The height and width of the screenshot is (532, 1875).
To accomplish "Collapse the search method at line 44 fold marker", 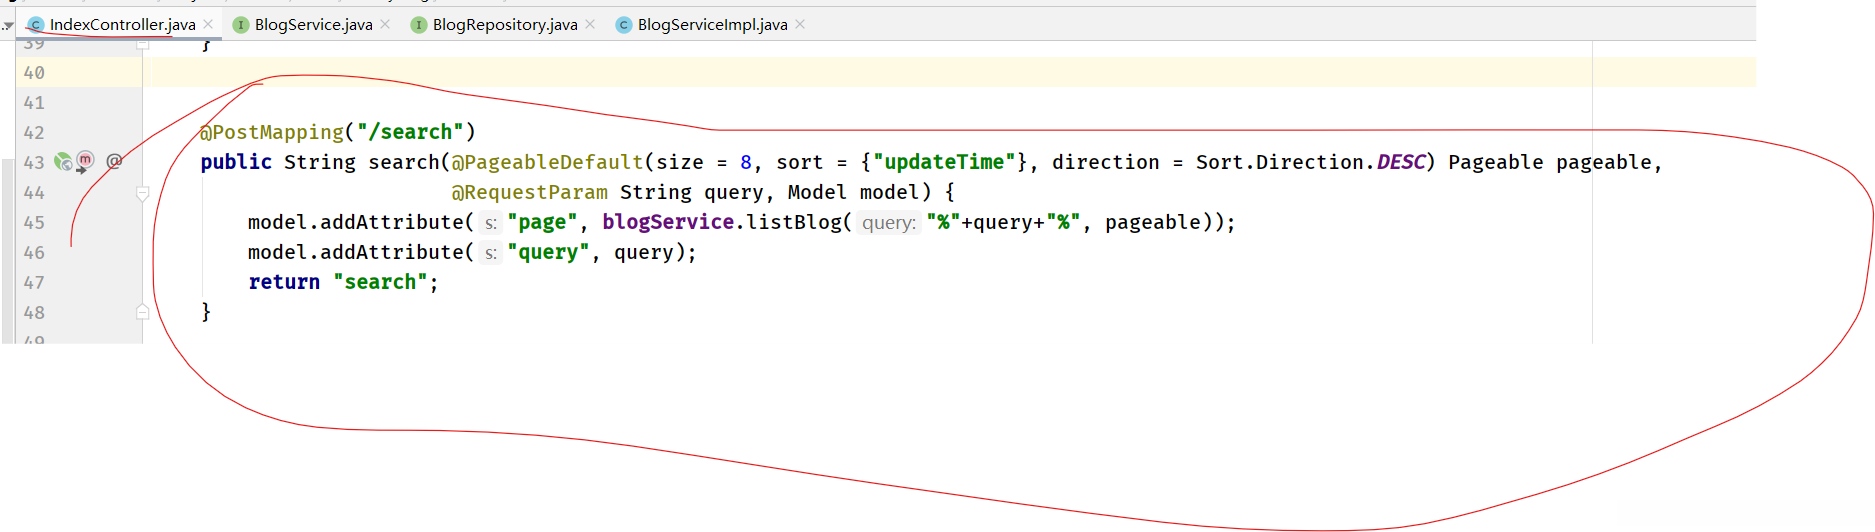I will (x=142, y=193).
